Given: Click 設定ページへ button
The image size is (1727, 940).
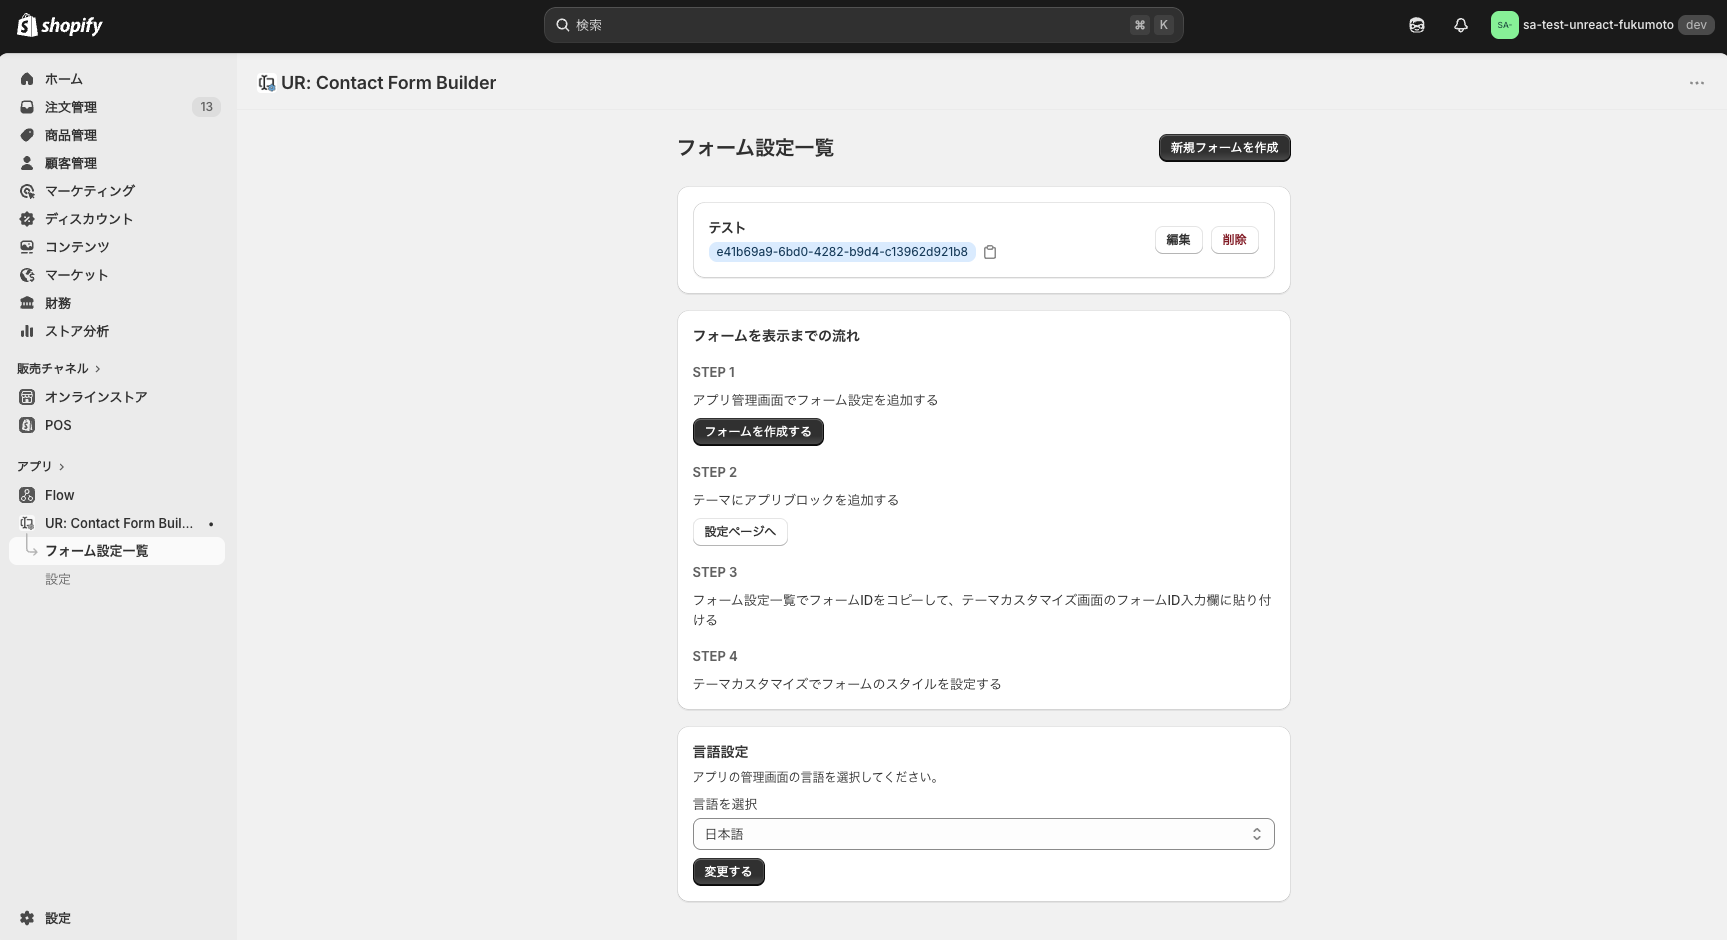Looking at the screenshot, I should tap(740, 532).
